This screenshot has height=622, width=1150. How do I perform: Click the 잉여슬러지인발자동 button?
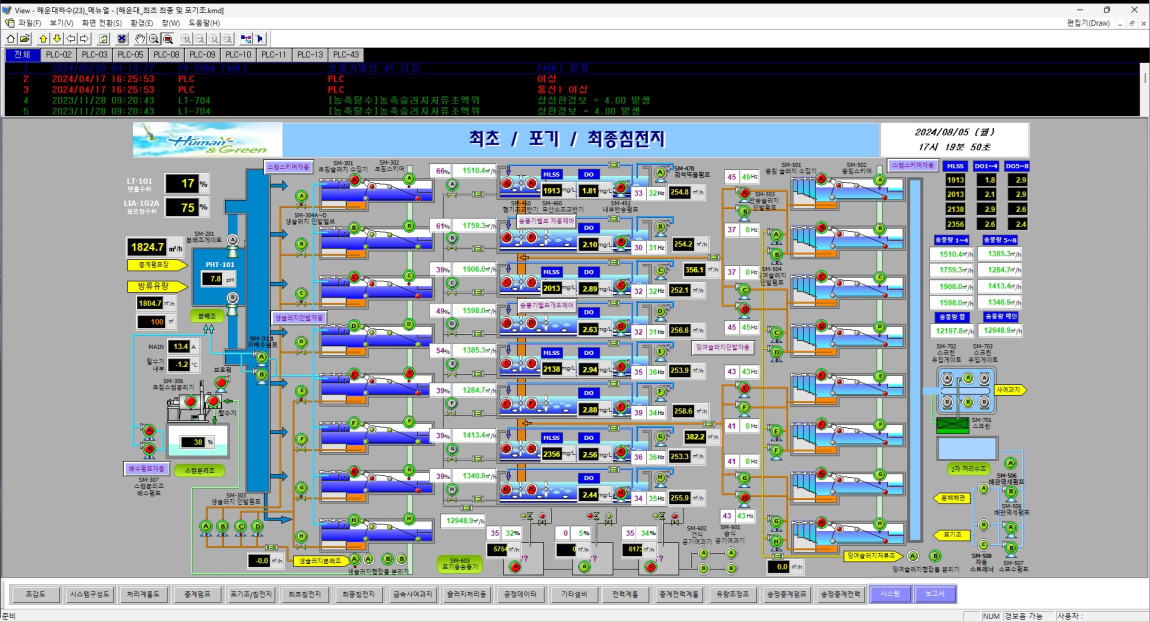[x=722, y=347]
